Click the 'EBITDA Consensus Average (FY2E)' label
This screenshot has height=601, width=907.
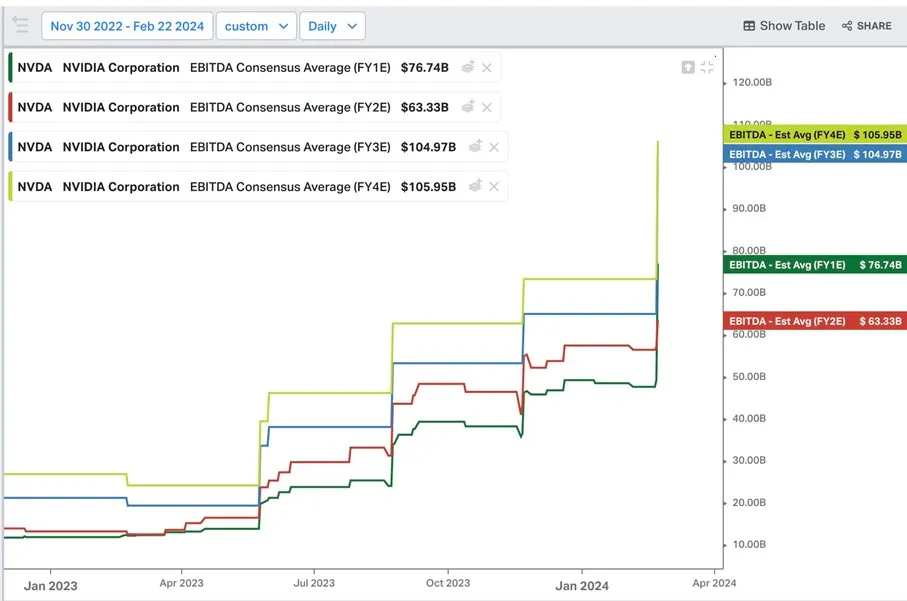(x=290, y=108)
